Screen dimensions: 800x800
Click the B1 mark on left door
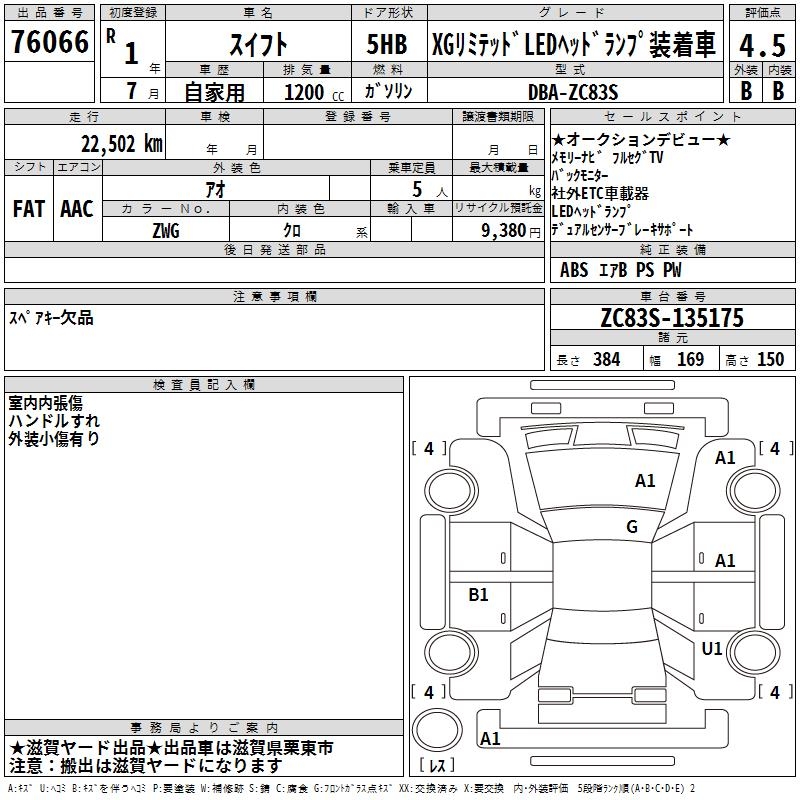coord(478,594)
